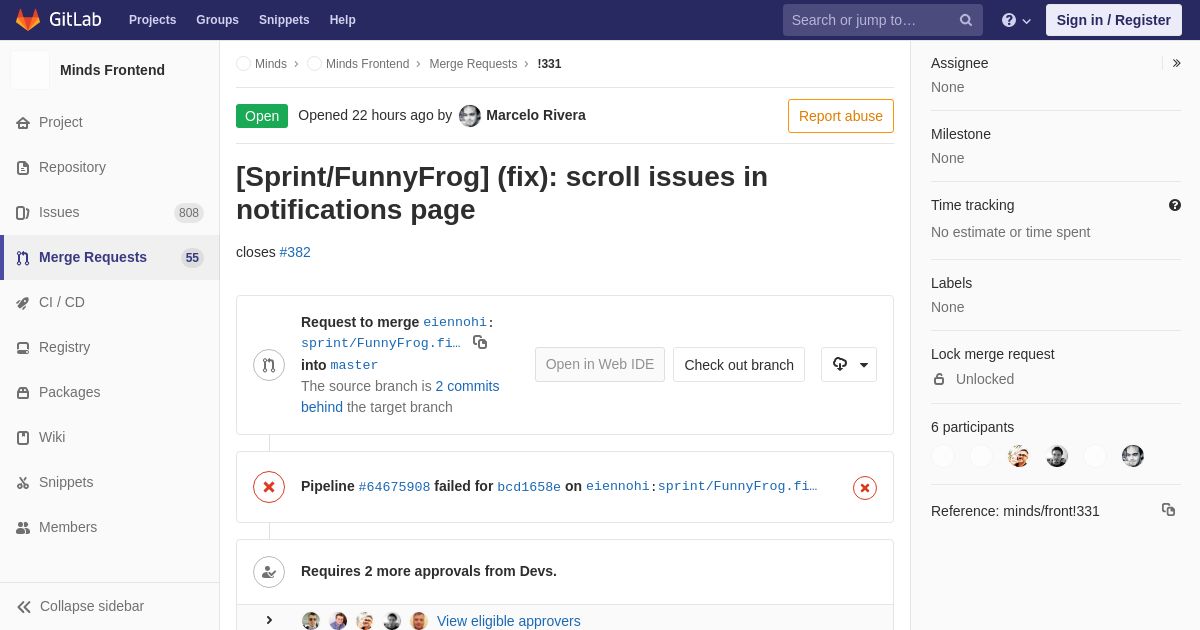Click the Open status badge

[x=262, y=116]
